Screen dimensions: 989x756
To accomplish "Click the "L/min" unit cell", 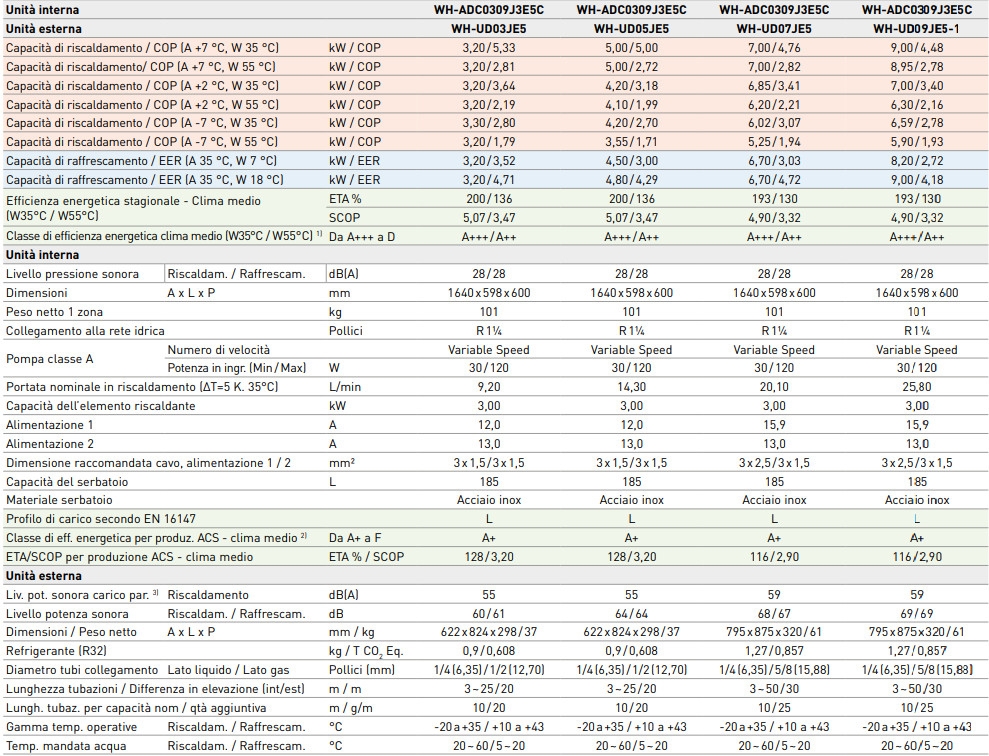I will coord(344,387).
